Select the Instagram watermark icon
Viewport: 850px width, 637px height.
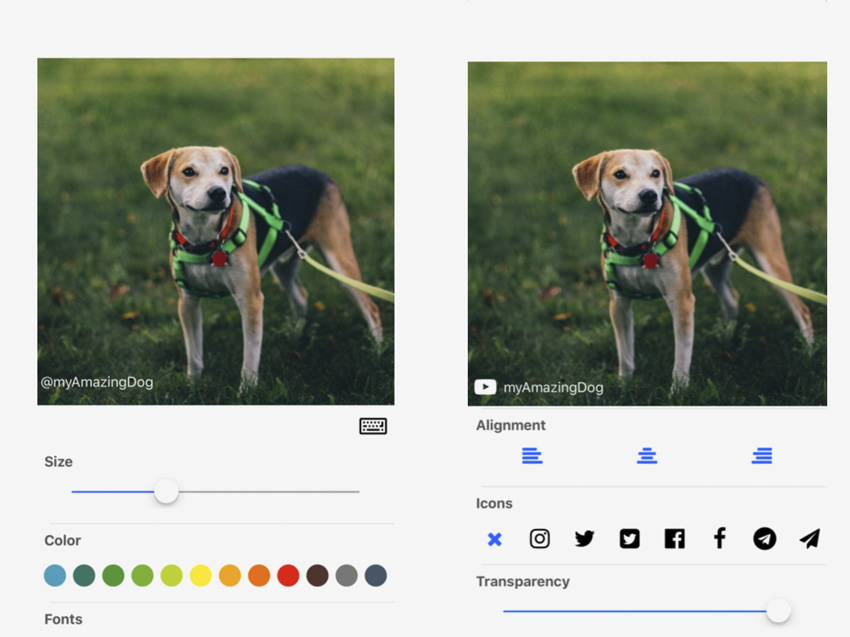[x=539, y=539]
